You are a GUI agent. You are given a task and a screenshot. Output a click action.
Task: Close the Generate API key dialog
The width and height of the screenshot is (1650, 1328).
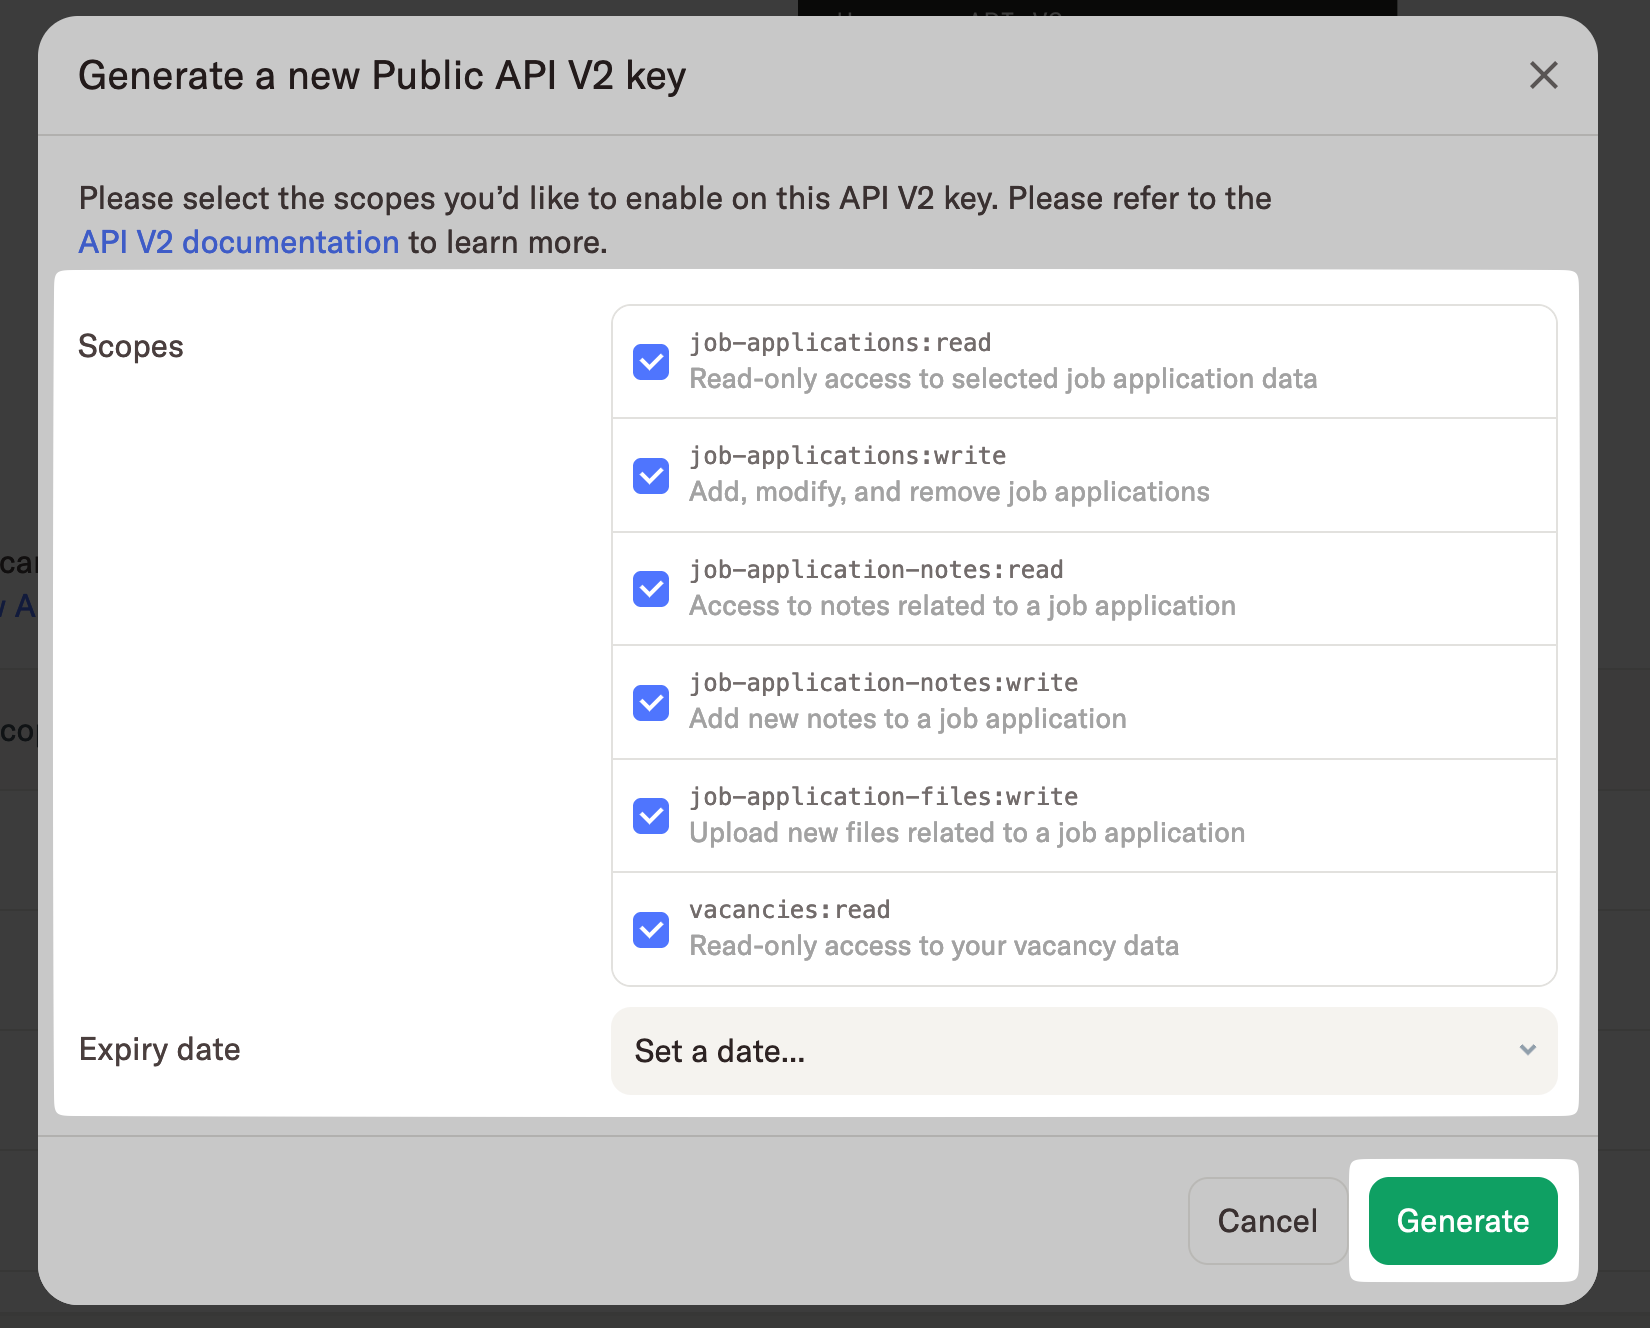(x=1543, y=75)
